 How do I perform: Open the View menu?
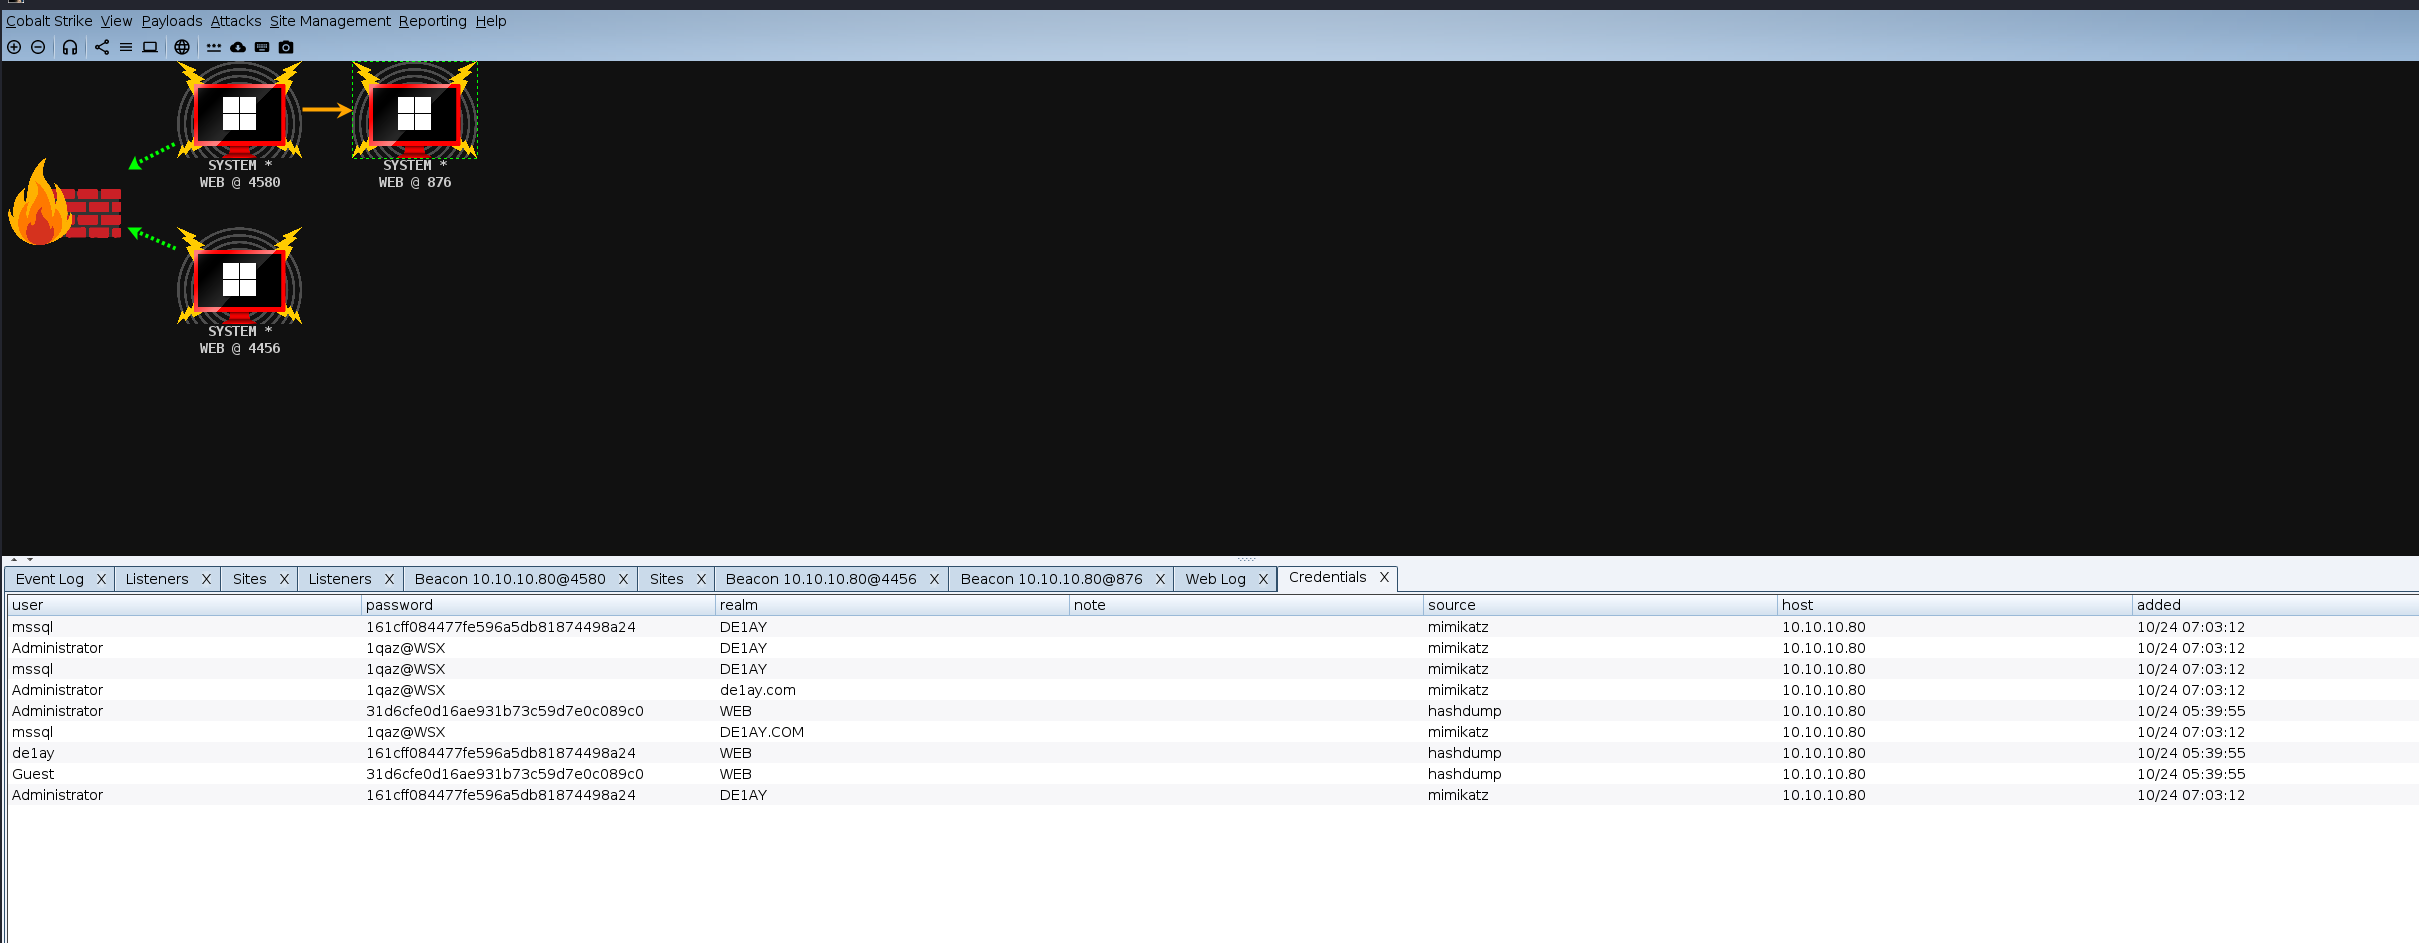point(116,21)
